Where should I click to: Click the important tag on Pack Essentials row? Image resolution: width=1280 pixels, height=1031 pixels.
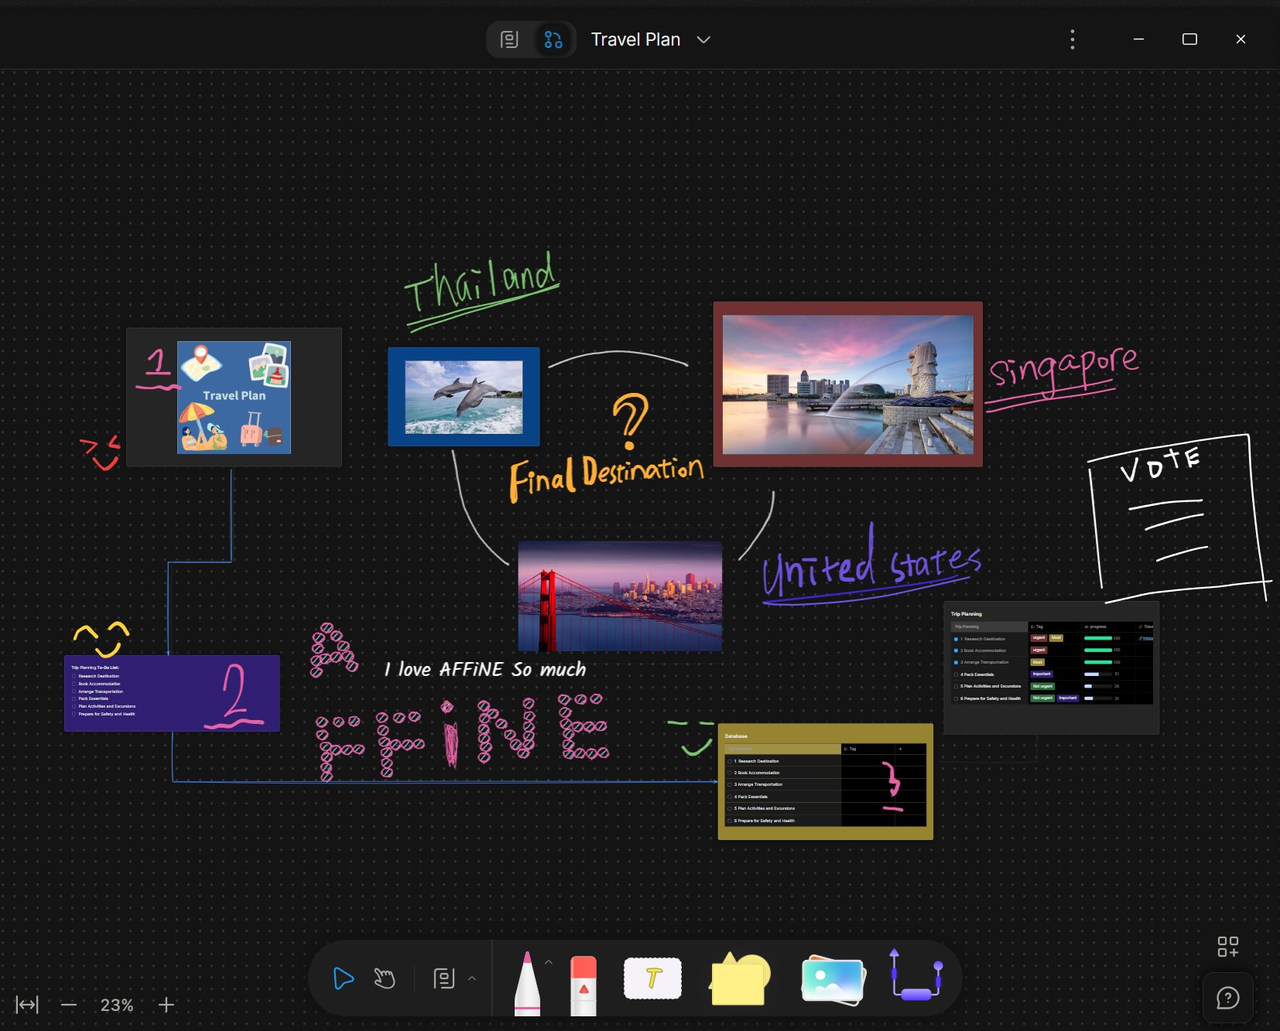point(1042,674)
